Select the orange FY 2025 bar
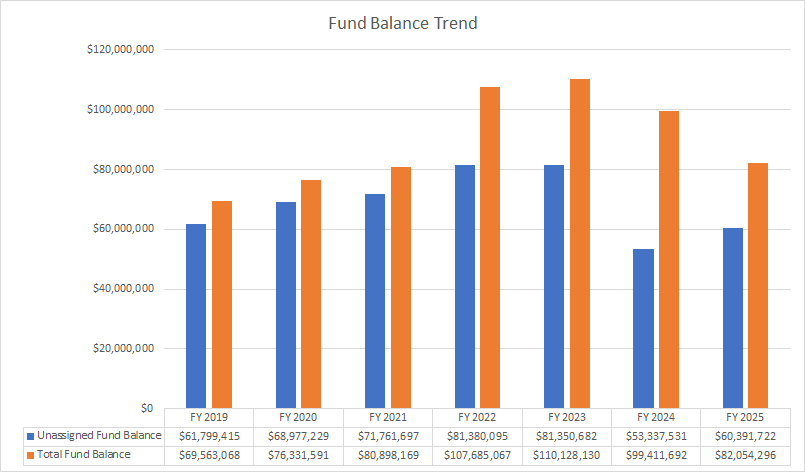 click(759, 285)
